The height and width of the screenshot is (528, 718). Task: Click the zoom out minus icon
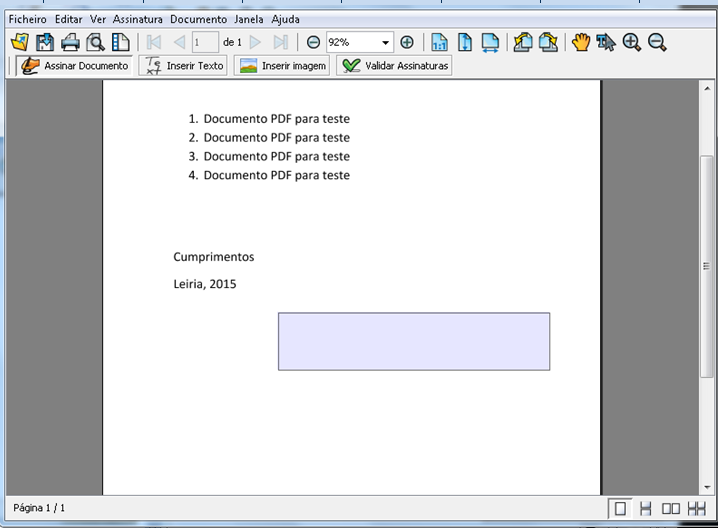tap(313, 42)
